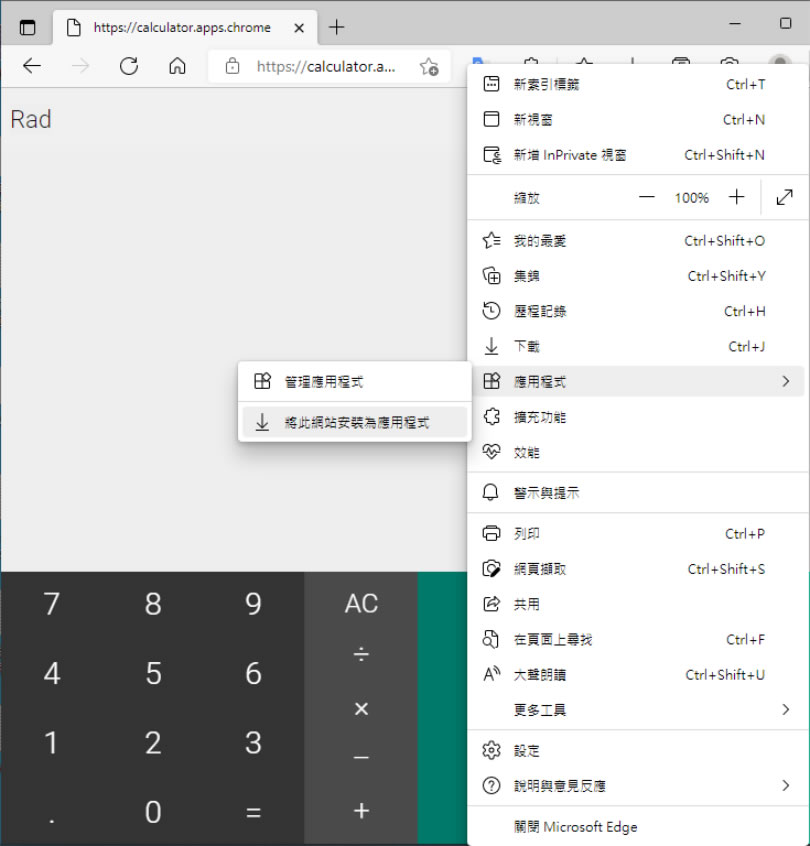Tap the calculator plus key
810x846 pixels.
click(x=361, y=810)
